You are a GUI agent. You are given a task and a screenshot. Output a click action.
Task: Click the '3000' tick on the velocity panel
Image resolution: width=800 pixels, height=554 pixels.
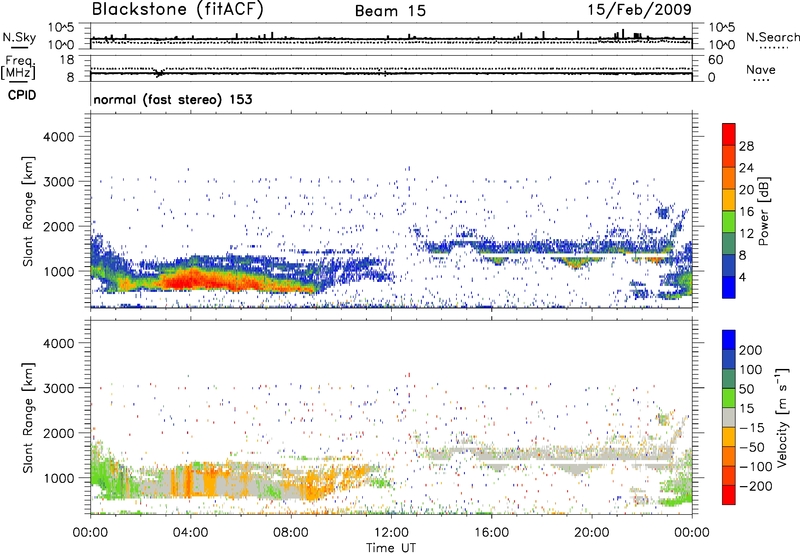(59, 388)
